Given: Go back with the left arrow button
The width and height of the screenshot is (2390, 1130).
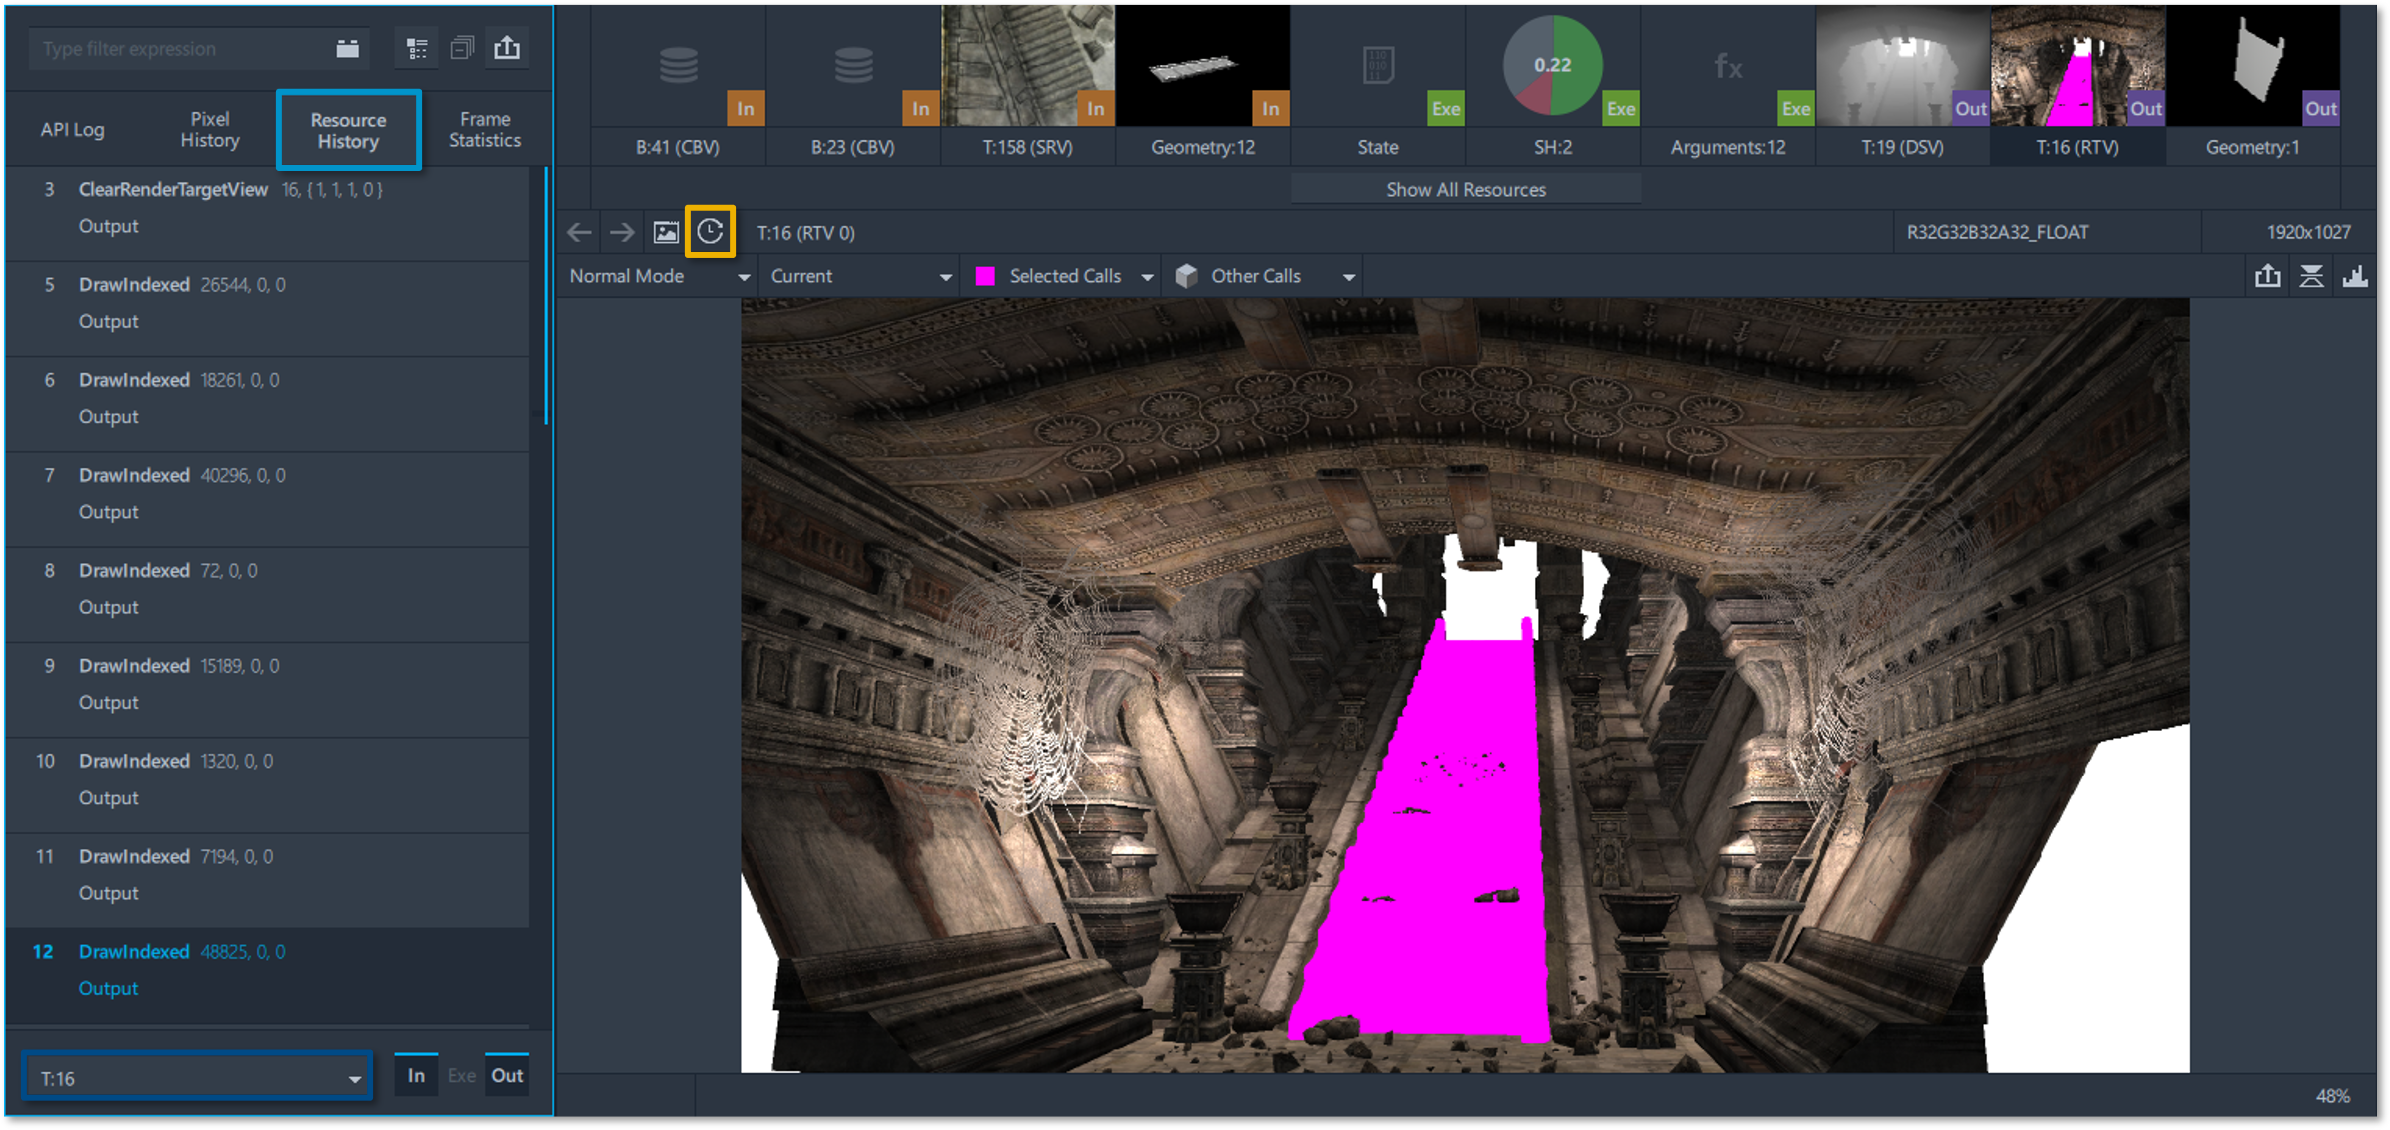Looking at the screenshot, I should (579, 232).
